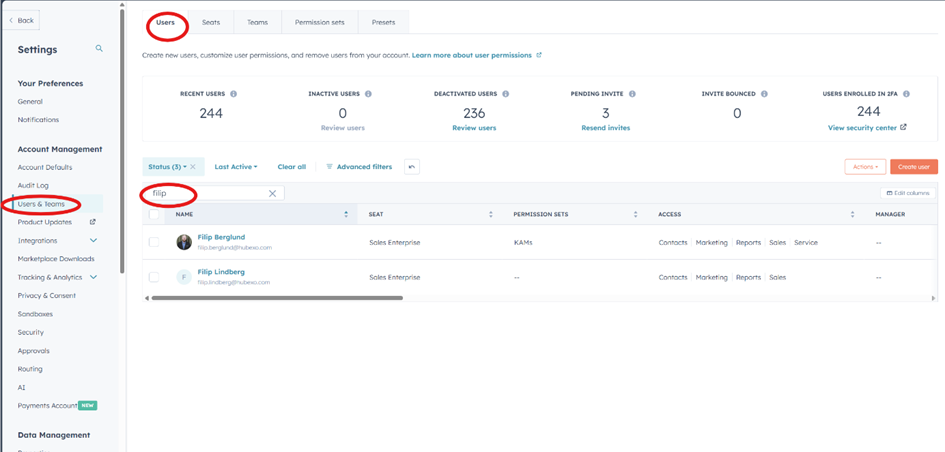Click the Create user button

[913, 167]
